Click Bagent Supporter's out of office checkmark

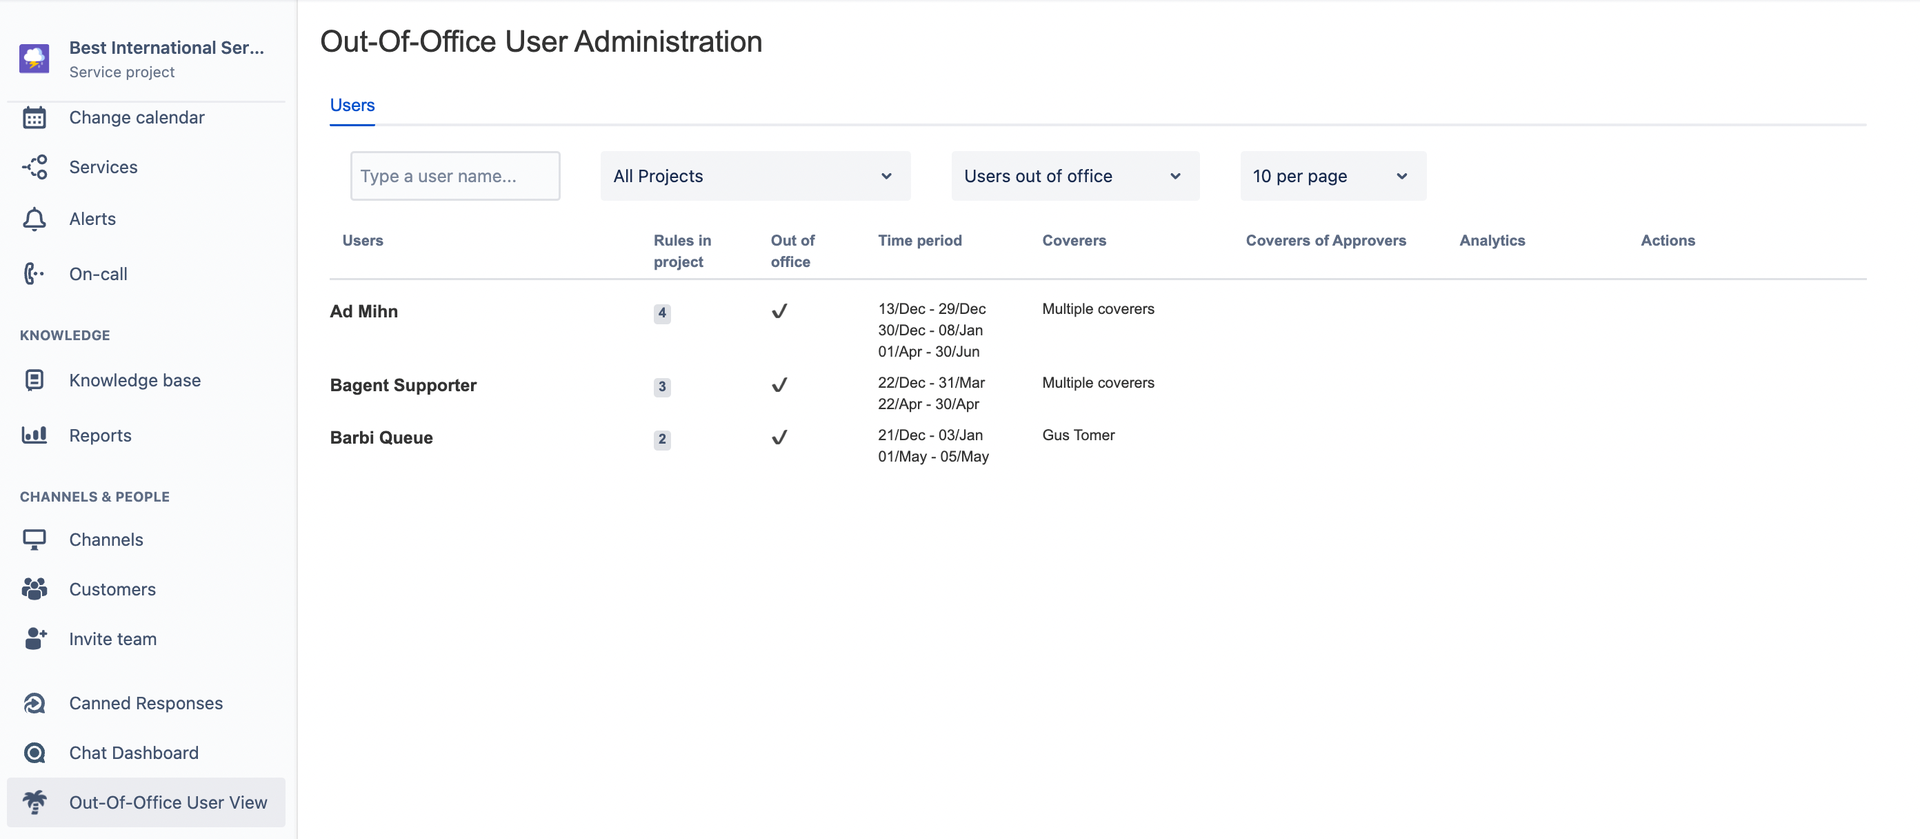780,385
